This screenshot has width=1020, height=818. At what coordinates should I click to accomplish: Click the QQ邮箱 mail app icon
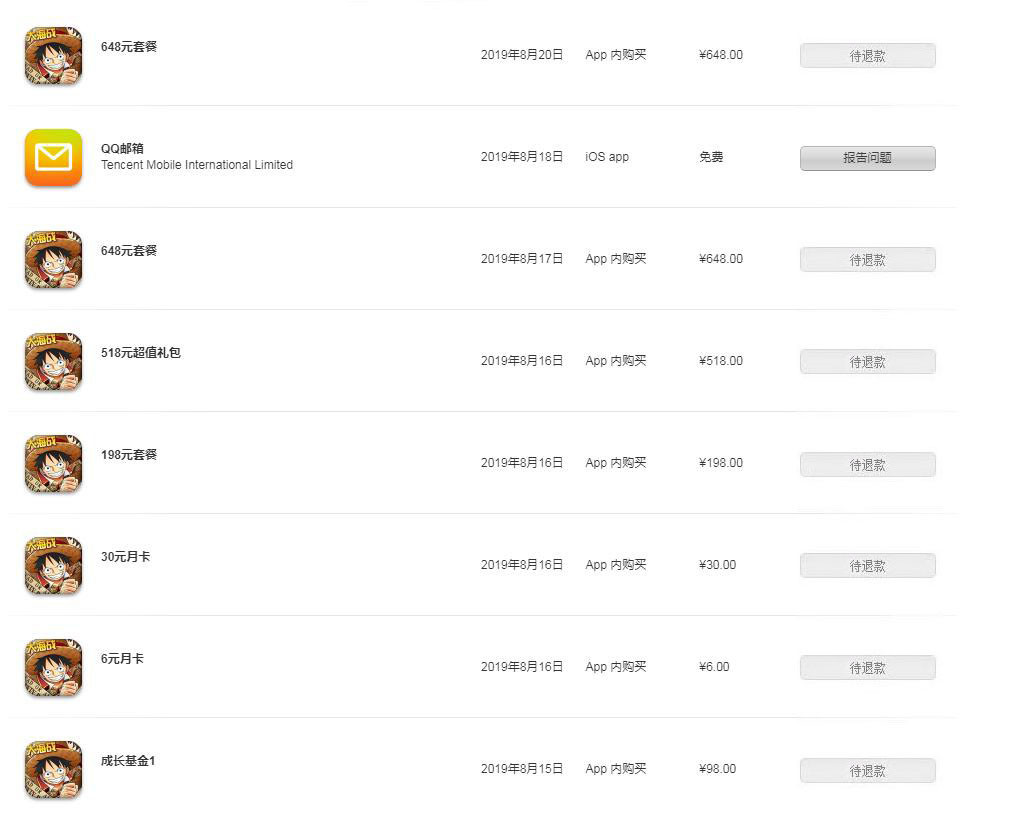(53, 157)
